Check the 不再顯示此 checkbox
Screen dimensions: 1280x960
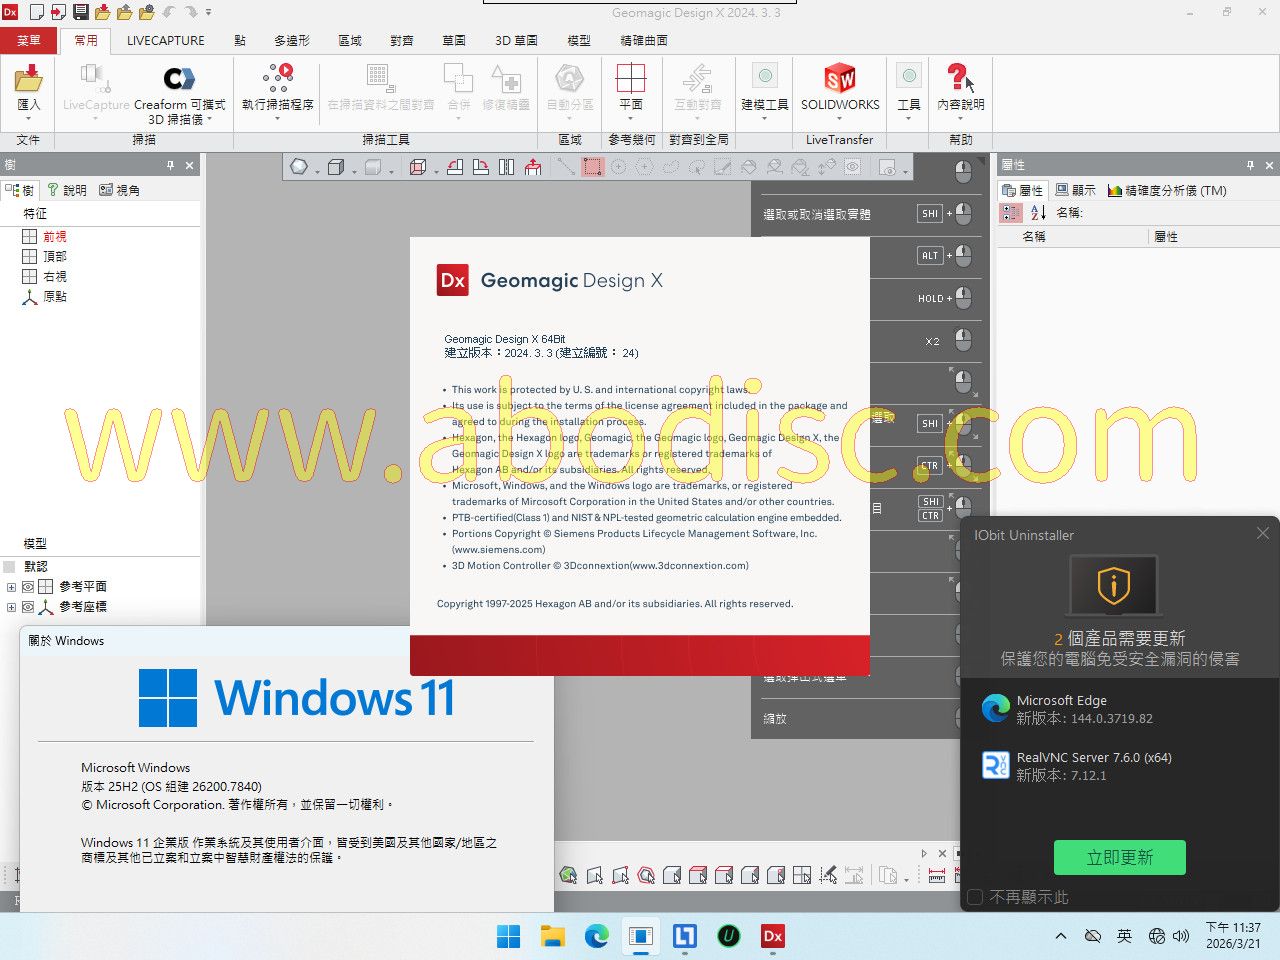coord(975,897)
